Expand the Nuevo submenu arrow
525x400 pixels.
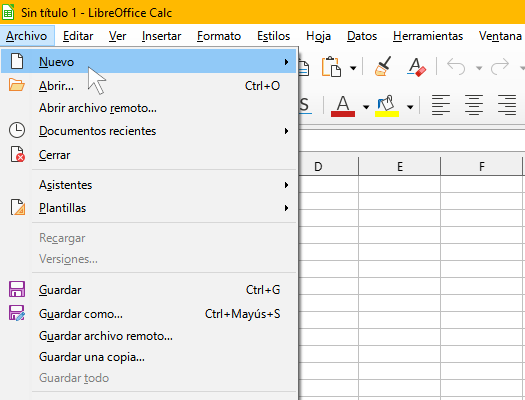(286, 62)
